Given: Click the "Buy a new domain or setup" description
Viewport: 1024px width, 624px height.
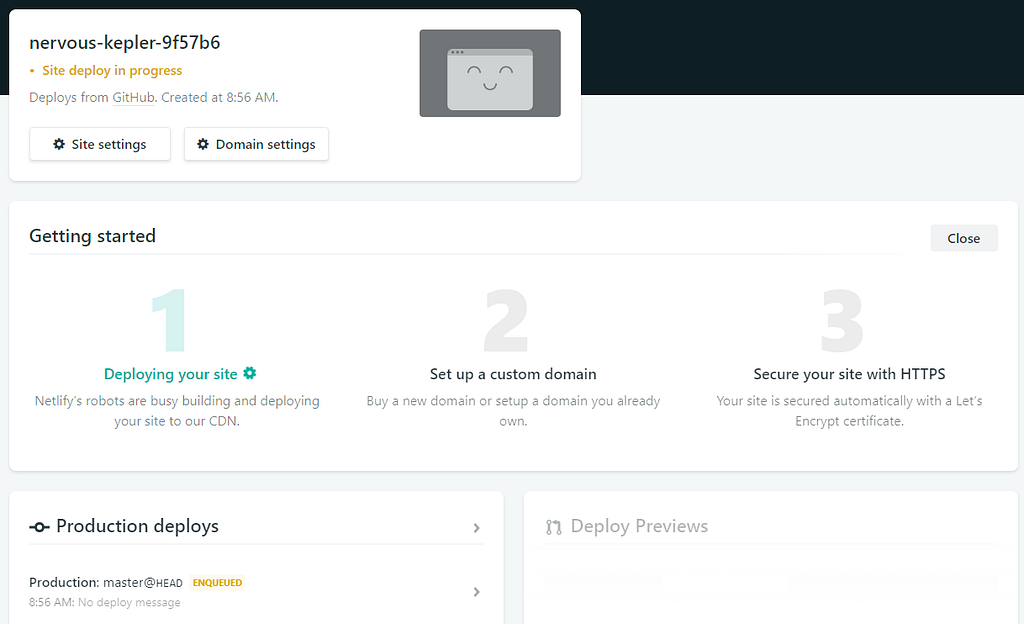Looking at the screenshot, I should coord(513,411).
